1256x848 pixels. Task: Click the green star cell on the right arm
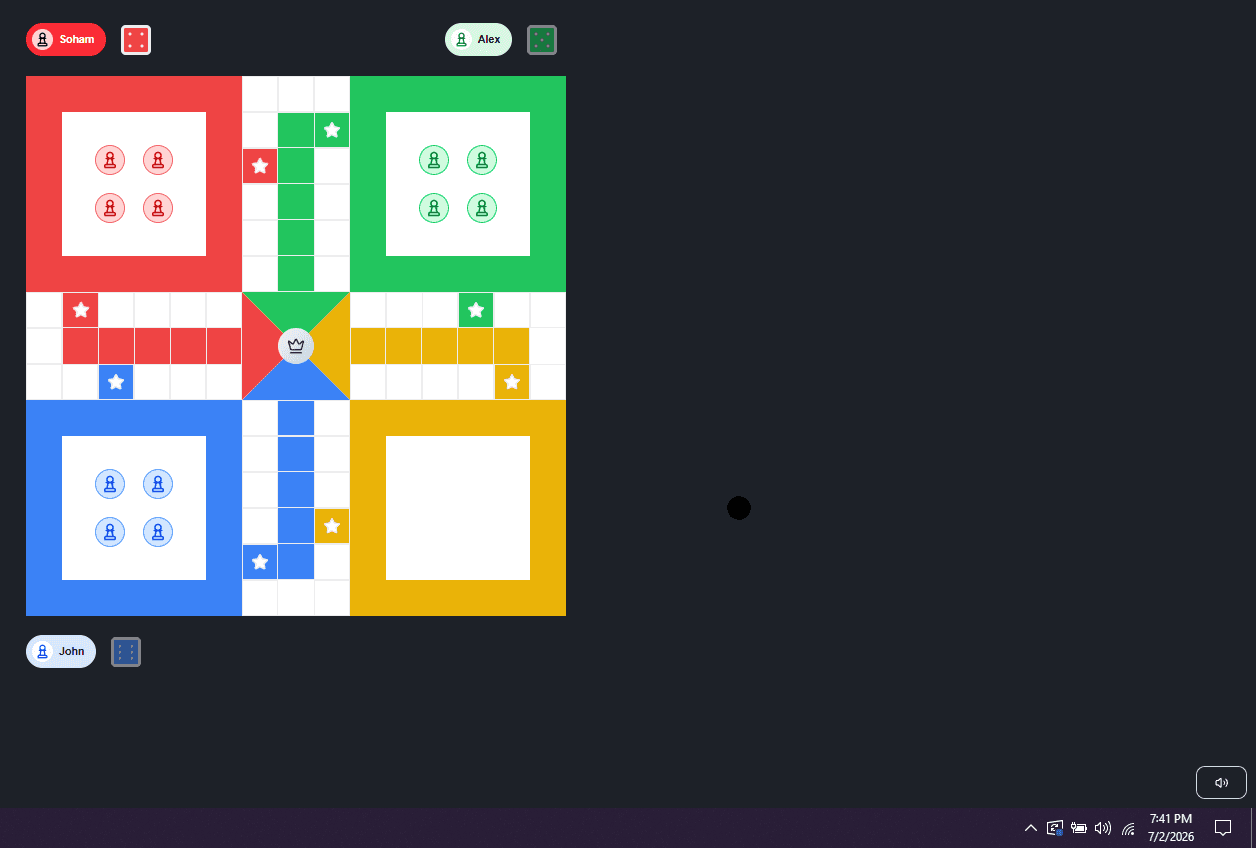pos(476,310)
